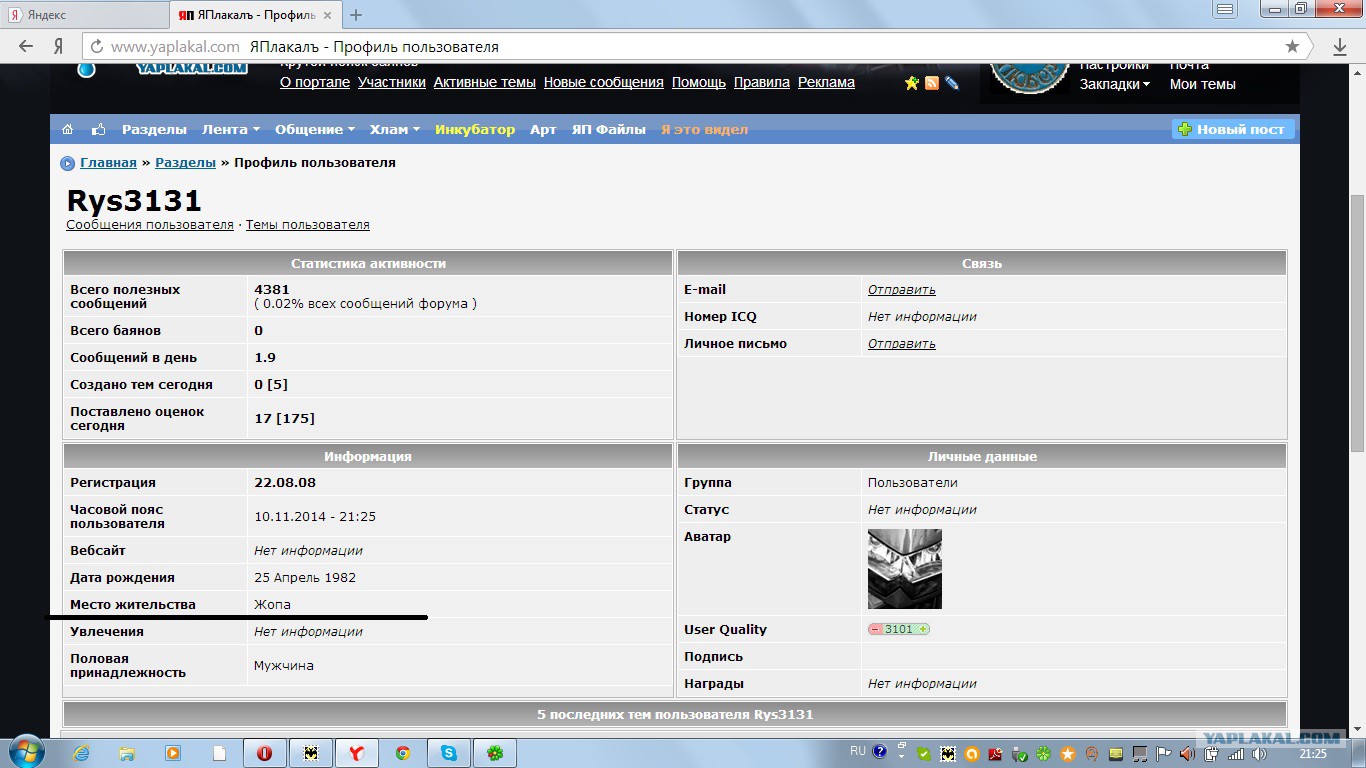Click the red speaker icon in system tray
1366x768 pixels.
pyautogui.click(x=1187, y=753)
